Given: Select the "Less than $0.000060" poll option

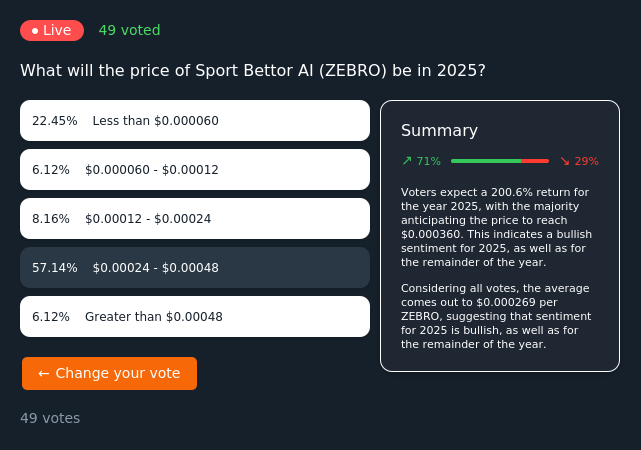Looking at the screenshot, I should click(x=195, y=121).
